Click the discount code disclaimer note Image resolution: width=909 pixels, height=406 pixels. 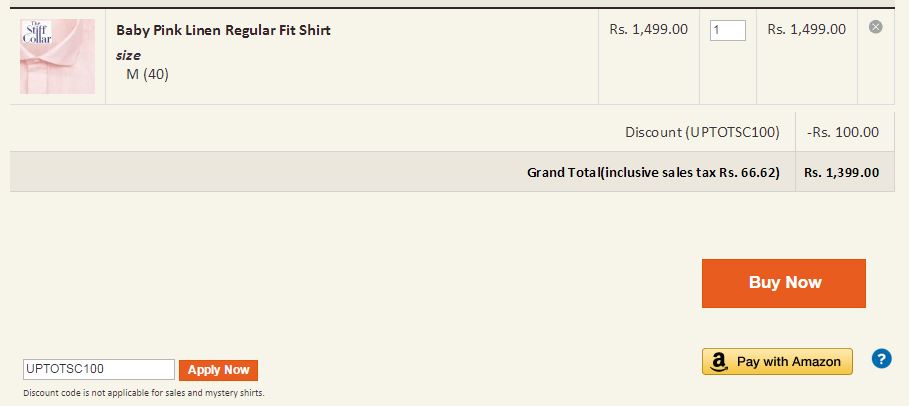pyautogui.click(x=143, y=393)
